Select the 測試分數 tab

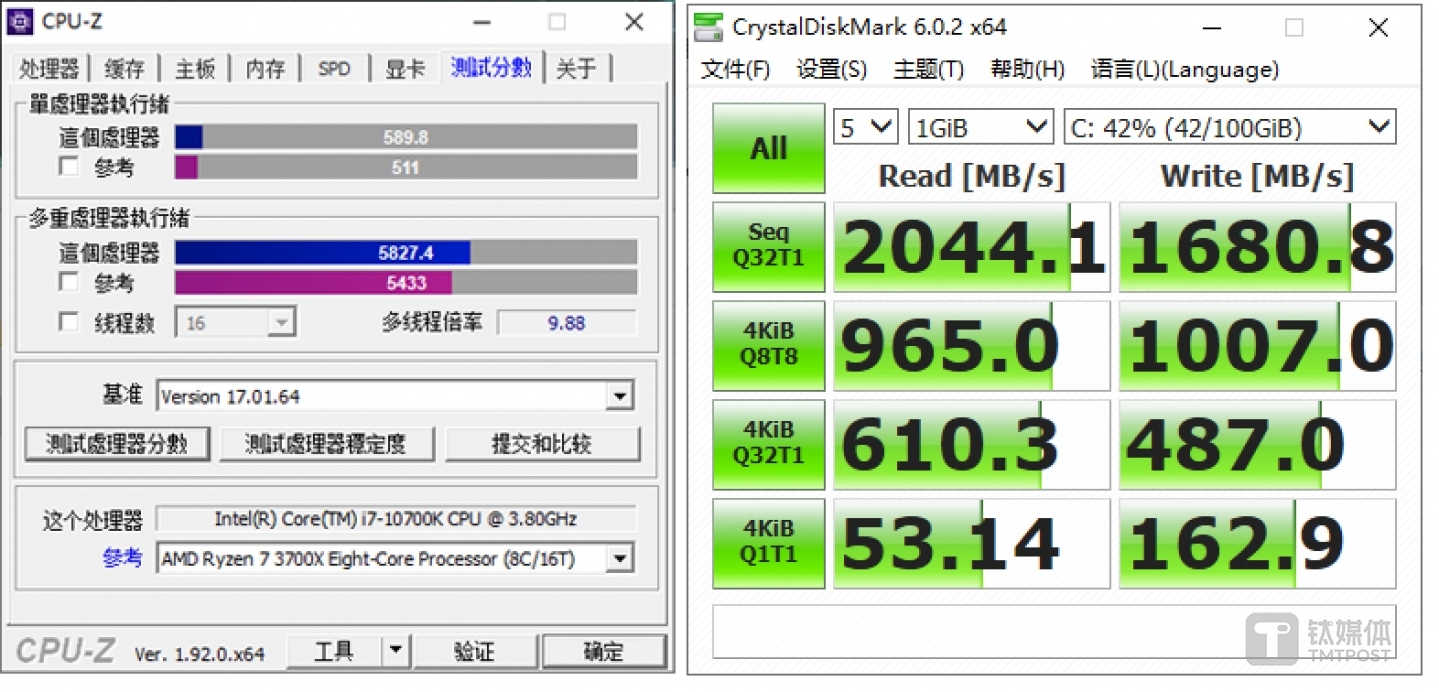tap(491, 67)
